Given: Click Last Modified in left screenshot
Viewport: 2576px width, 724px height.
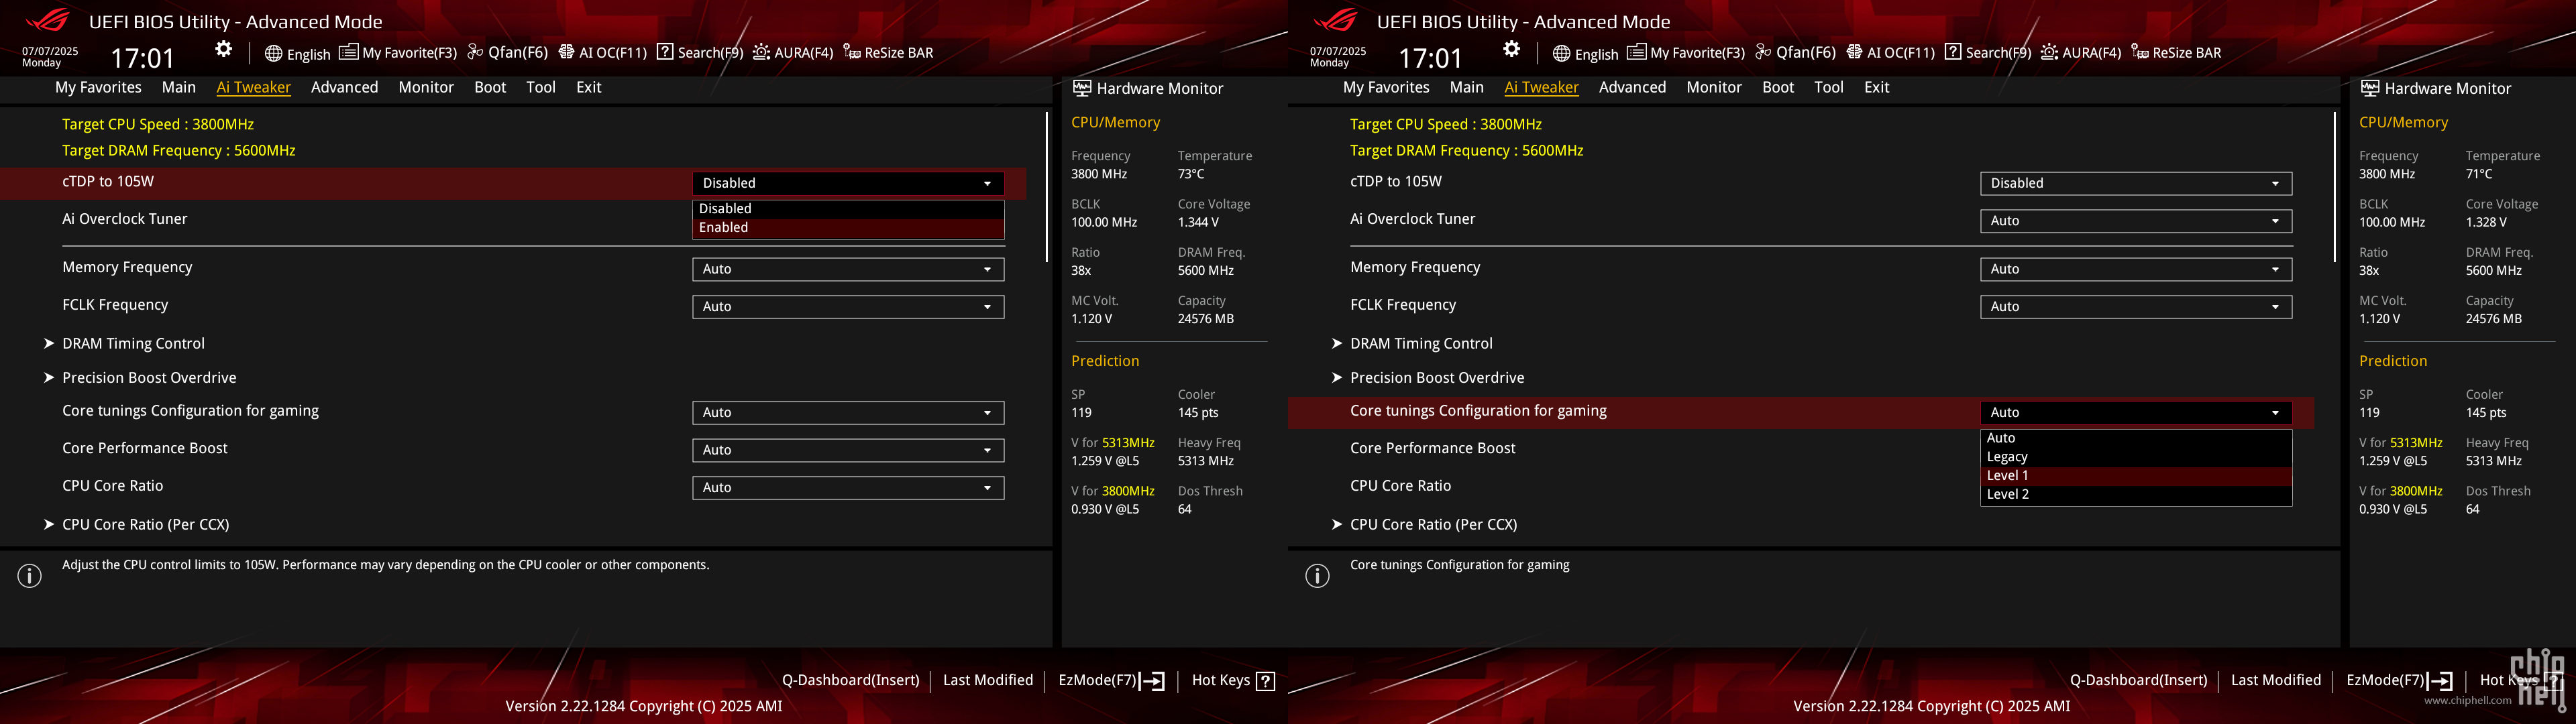Looking at the screenshot, I should click(x=988, y=680).
